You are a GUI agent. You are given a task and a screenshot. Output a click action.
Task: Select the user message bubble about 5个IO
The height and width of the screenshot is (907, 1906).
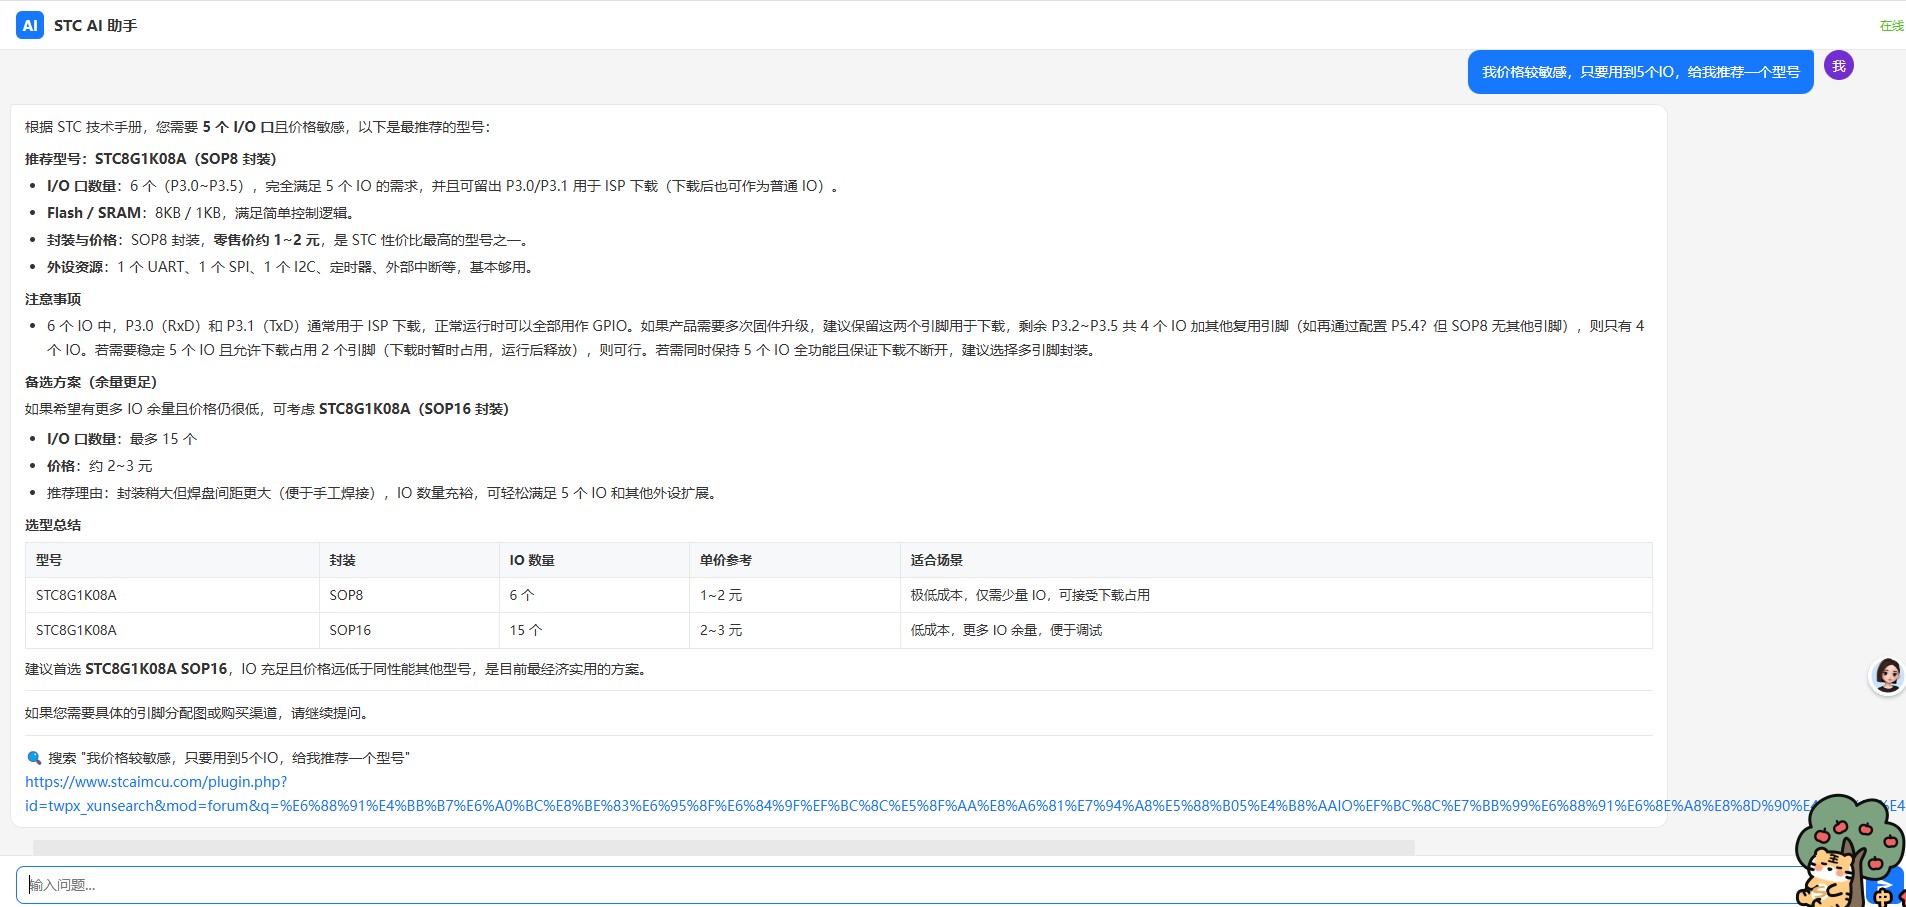[1640, 72]
